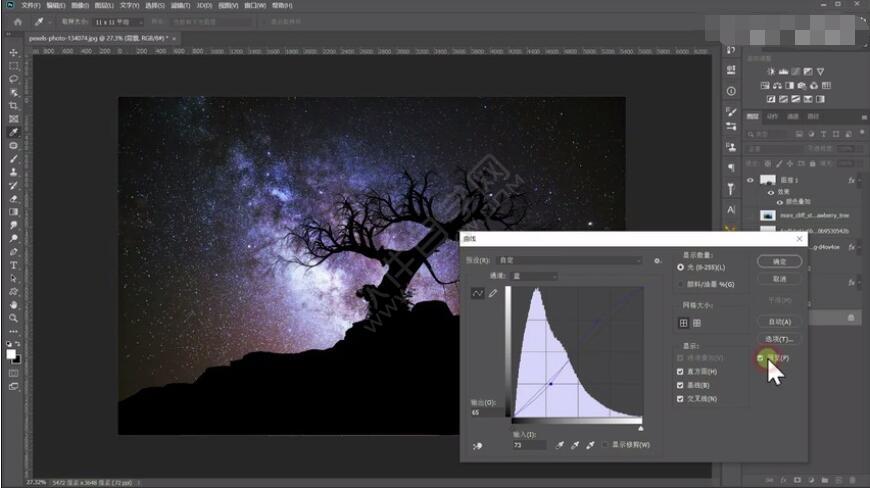
Task: Select the Eyedropper tool in the left toolbar
Action: coord(14,132)
